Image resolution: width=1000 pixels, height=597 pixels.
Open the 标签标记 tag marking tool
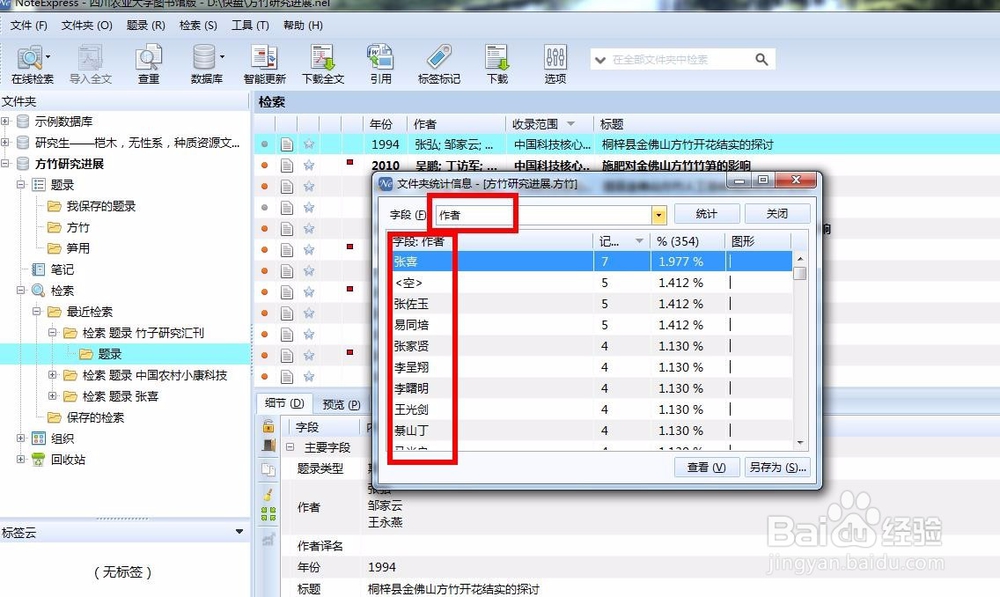tap(439, 64)
